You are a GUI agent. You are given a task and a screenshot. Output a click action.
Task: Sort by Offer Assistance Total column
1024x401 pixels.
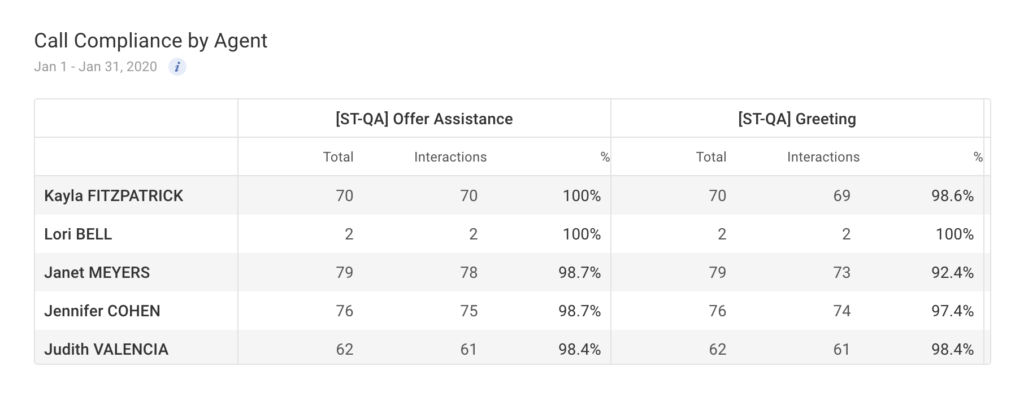point(338,157)
